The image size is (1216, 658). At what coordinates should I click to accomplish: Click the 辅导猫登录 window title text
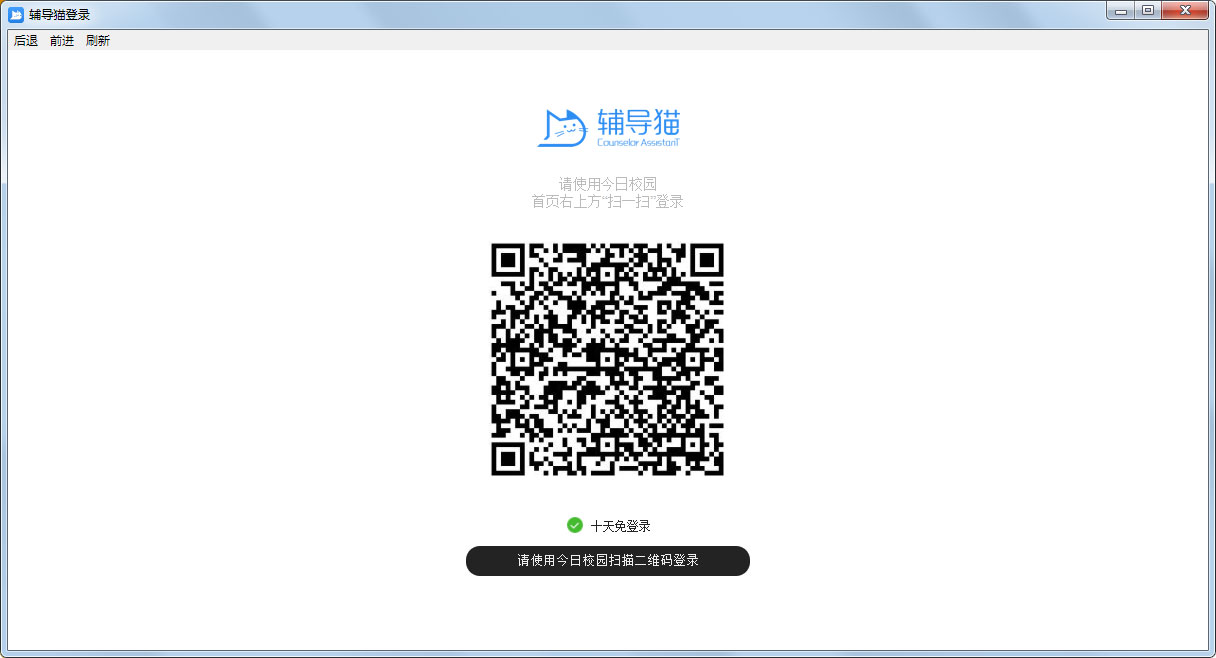[60, 14]
